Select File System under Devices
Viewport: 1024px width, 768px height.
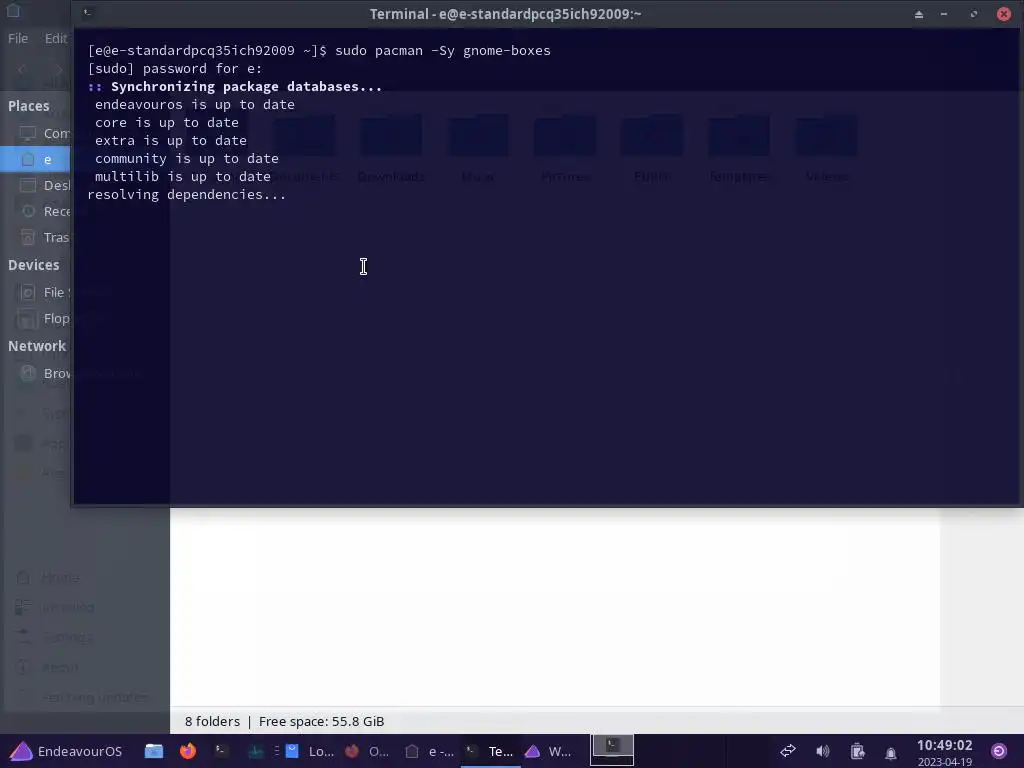coord(36,293)
